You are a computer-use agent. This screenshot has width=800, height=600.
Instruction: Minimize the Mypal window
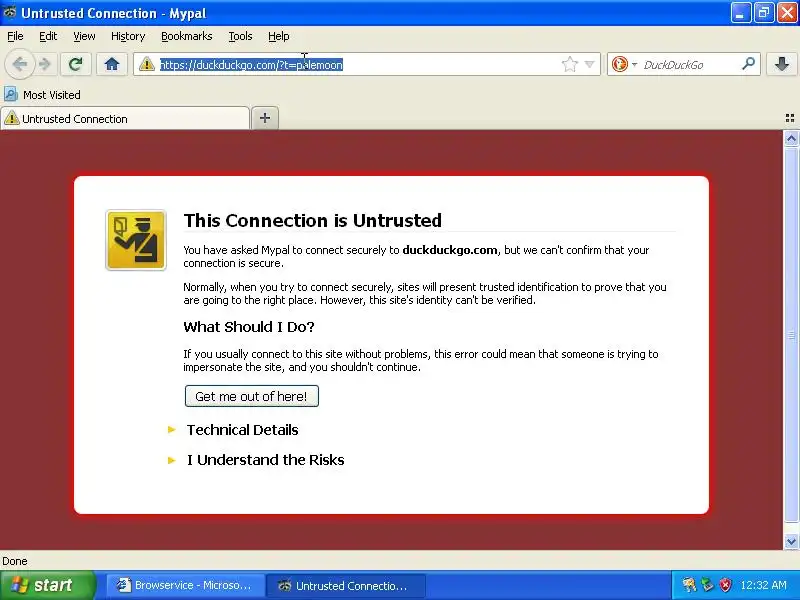(x=740, y=13)
